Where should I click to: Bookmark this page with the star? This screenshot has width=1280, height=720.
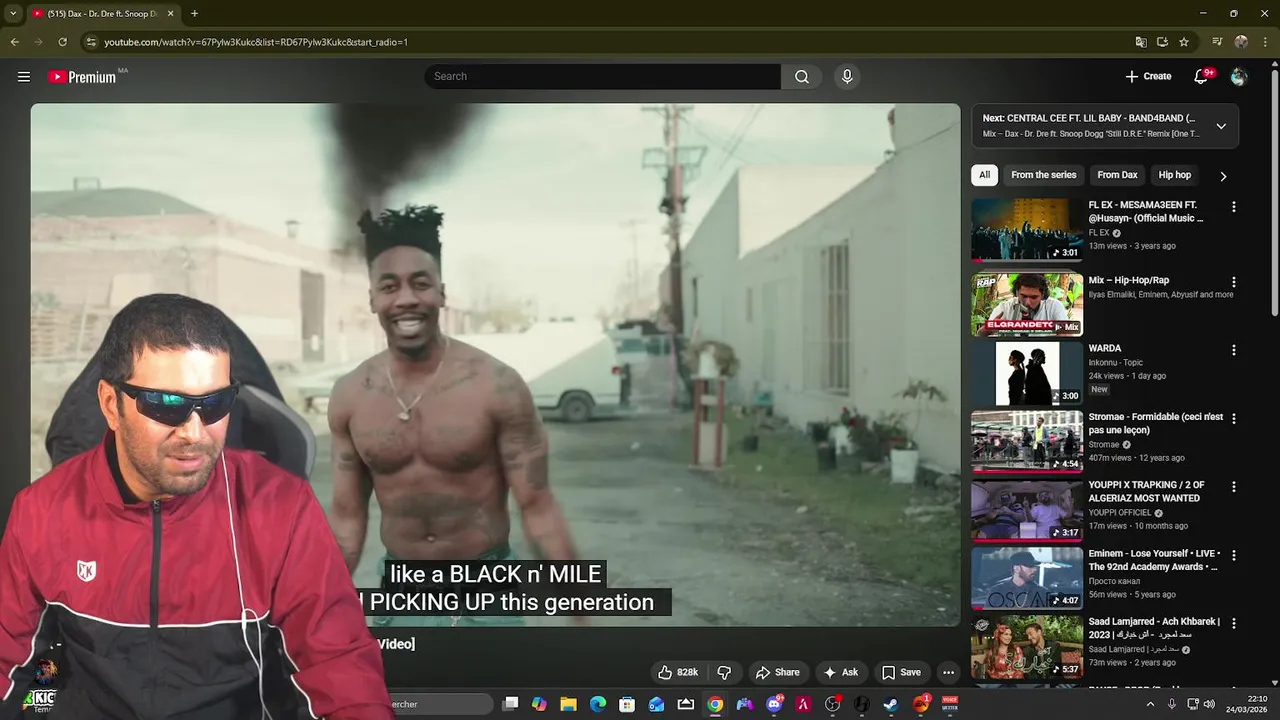[x=1184, y=42]
